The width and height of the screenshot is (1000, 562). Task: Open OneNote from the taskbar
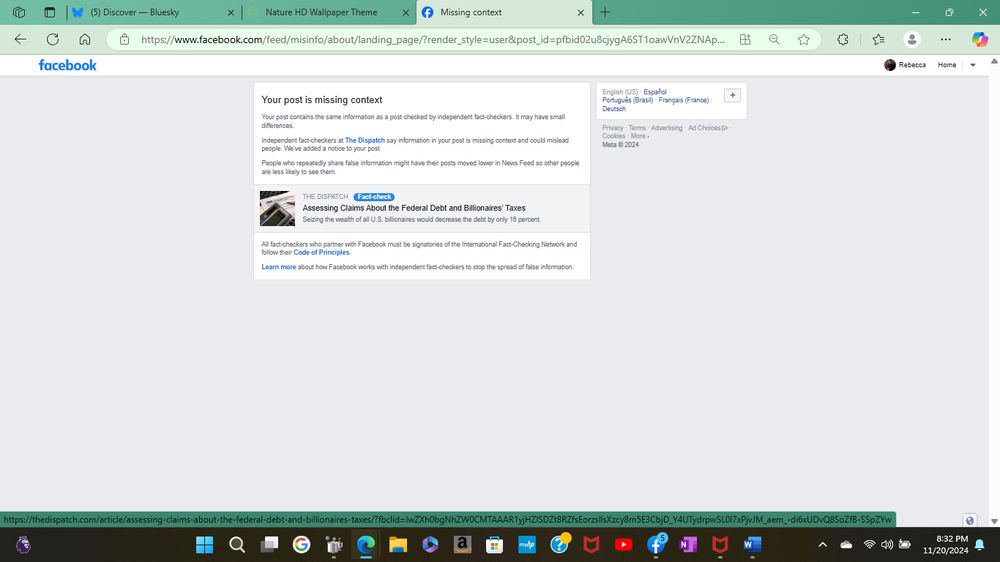[x=688, y=545]
